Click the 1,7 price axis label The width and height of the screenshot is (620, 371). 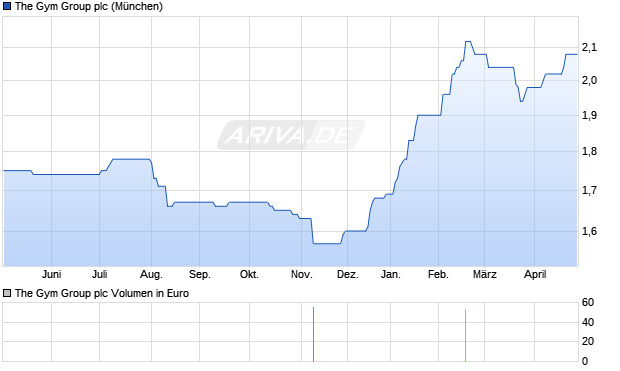click(589, 191)
